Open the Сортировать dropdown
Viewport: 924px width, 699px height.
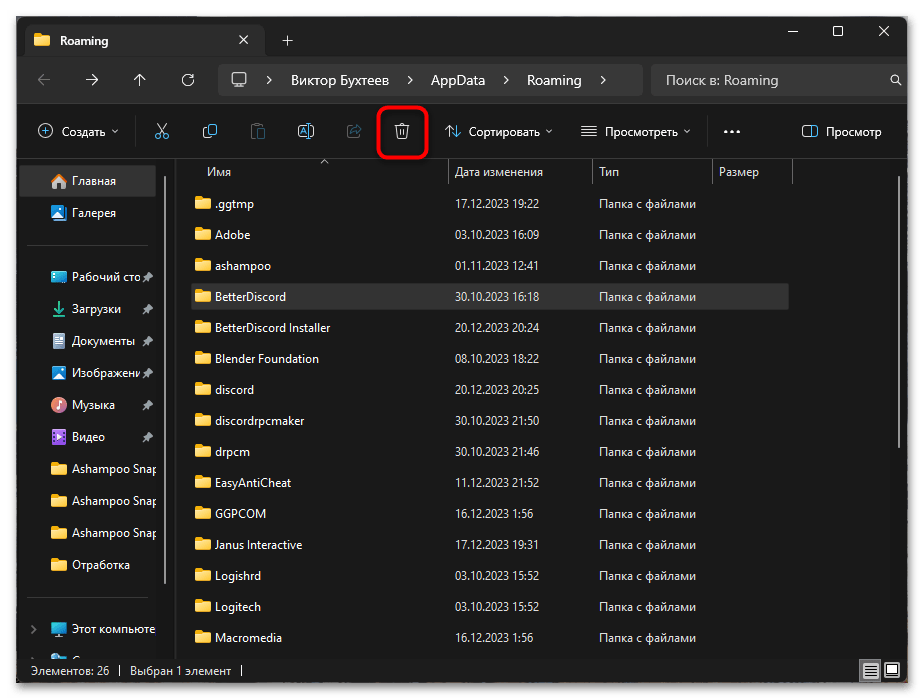(x=499, y=131)
